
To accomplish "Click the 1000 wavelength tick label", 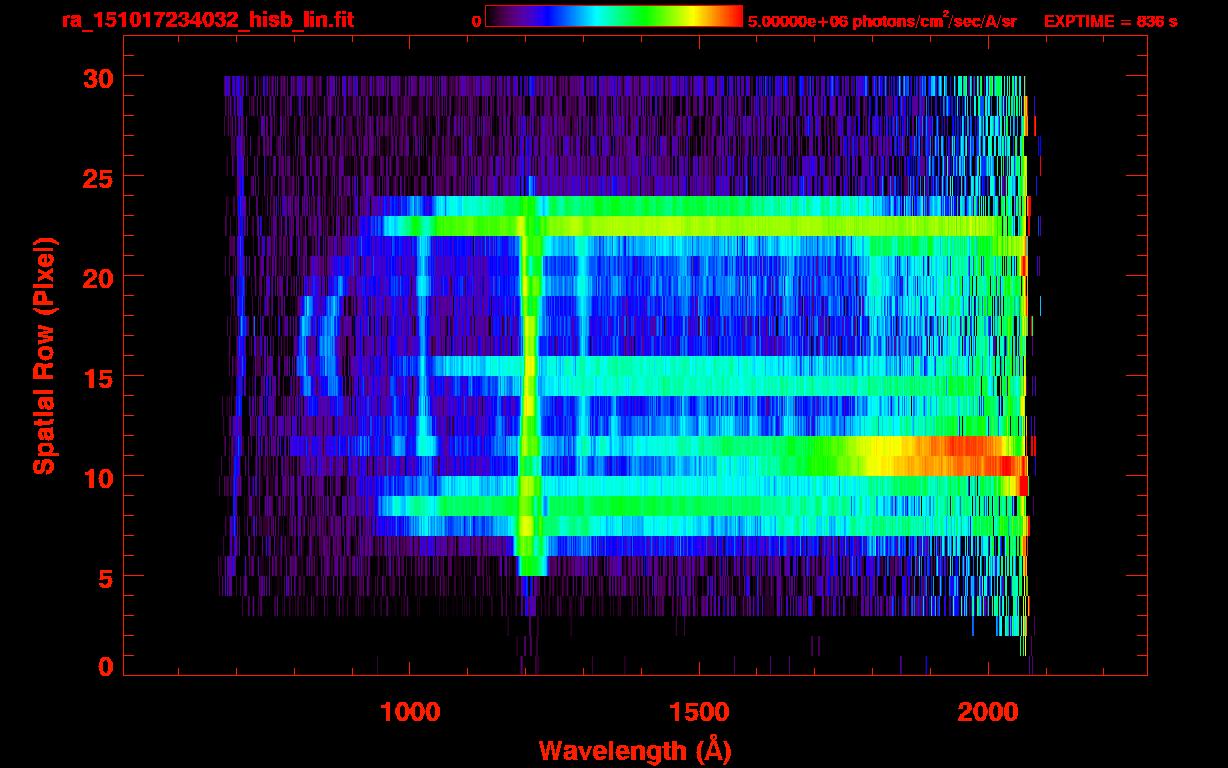I will click(x=410, y=712).
